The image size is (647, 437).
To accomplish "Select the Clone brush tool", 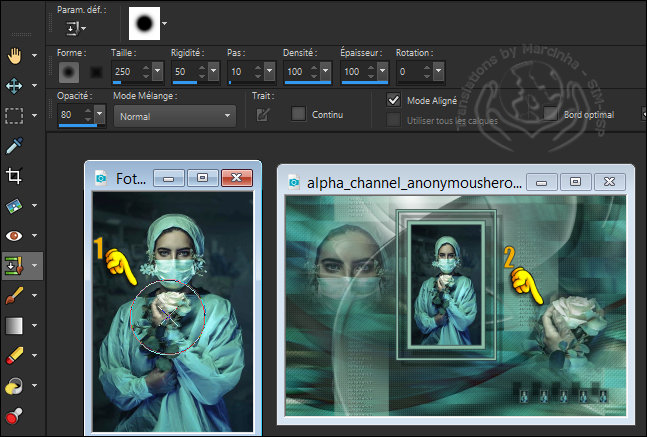I will click(x=14, y=266).
